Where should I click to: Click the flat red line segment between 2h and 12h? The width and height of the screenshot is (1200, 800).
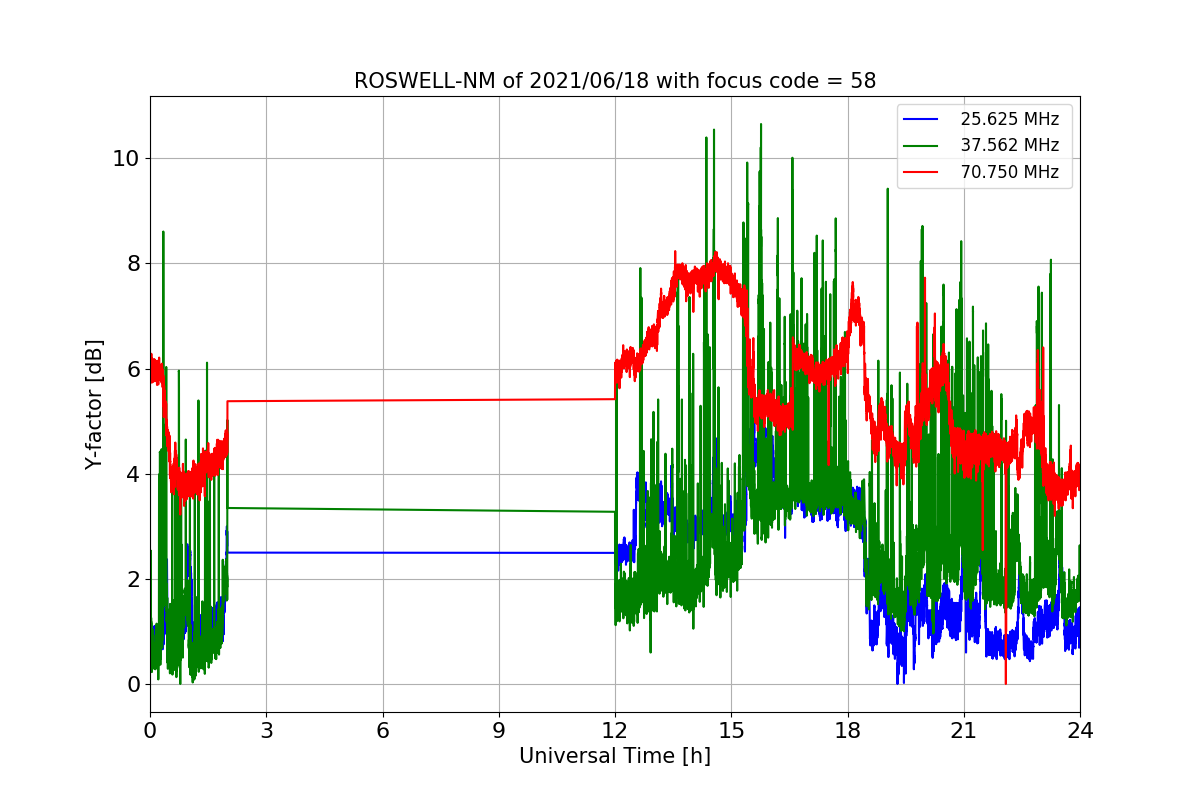point(421,400)
